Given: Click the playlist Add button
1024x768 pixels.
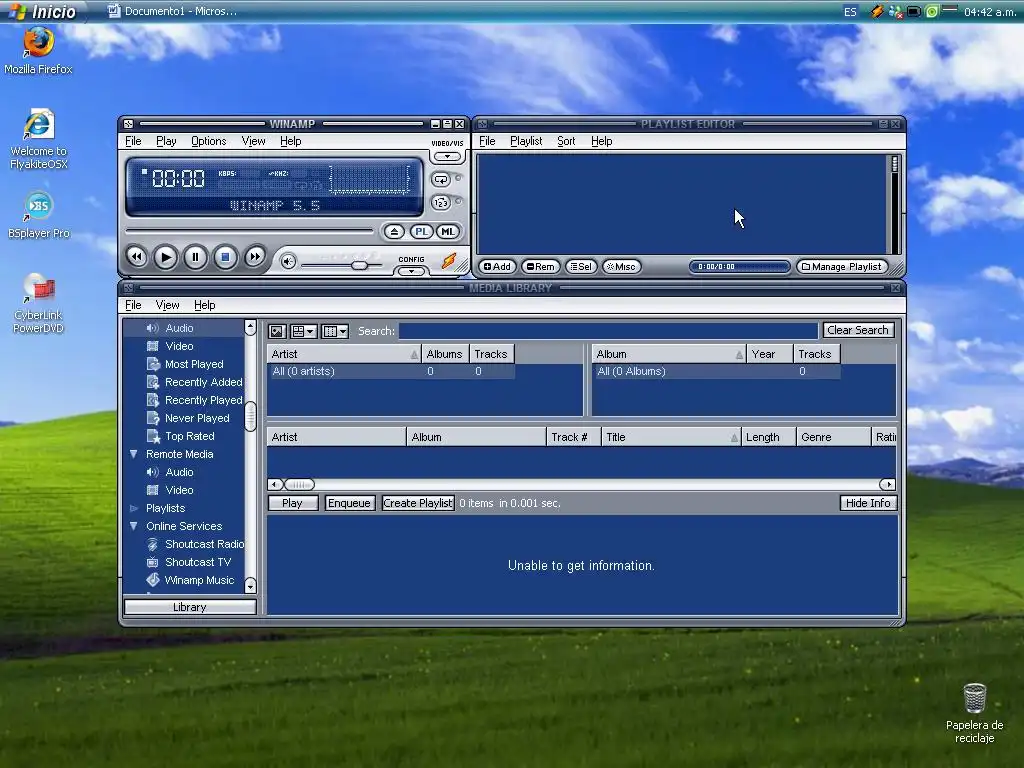Looking at the screenshot, I should 498,266.
